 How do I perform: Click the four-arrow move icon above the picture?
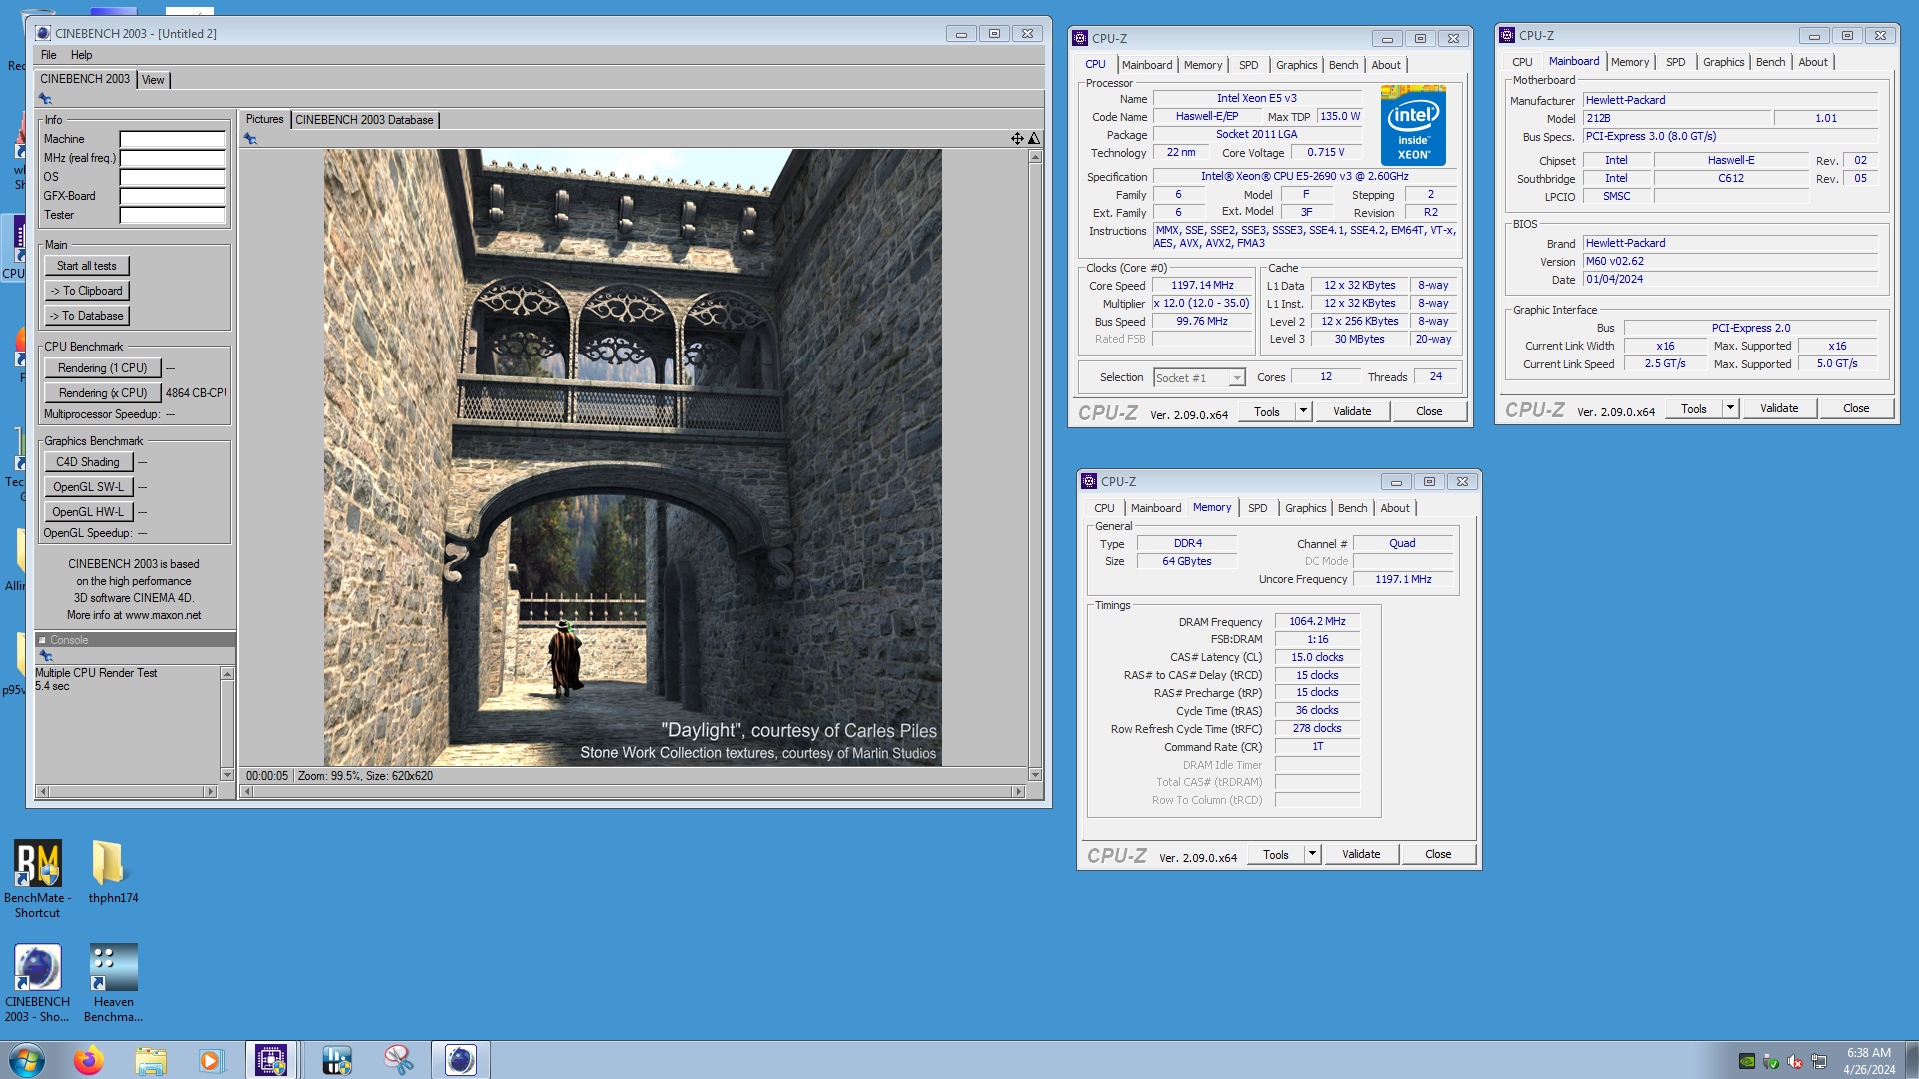[x=1017, y=139]
